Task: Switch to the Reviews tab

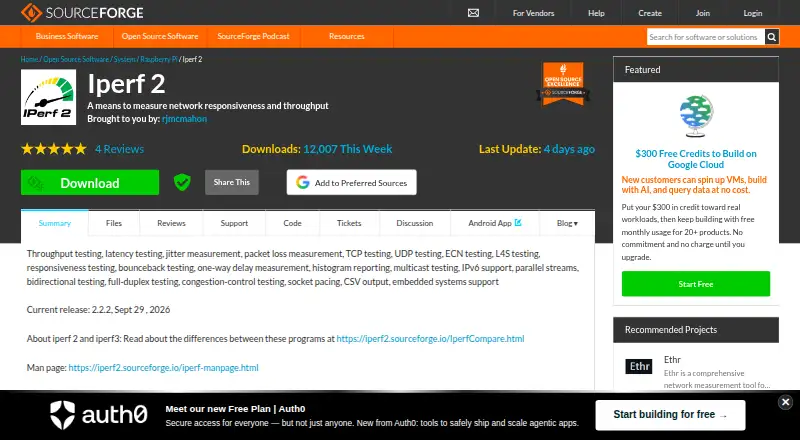Action: [171, 223]
